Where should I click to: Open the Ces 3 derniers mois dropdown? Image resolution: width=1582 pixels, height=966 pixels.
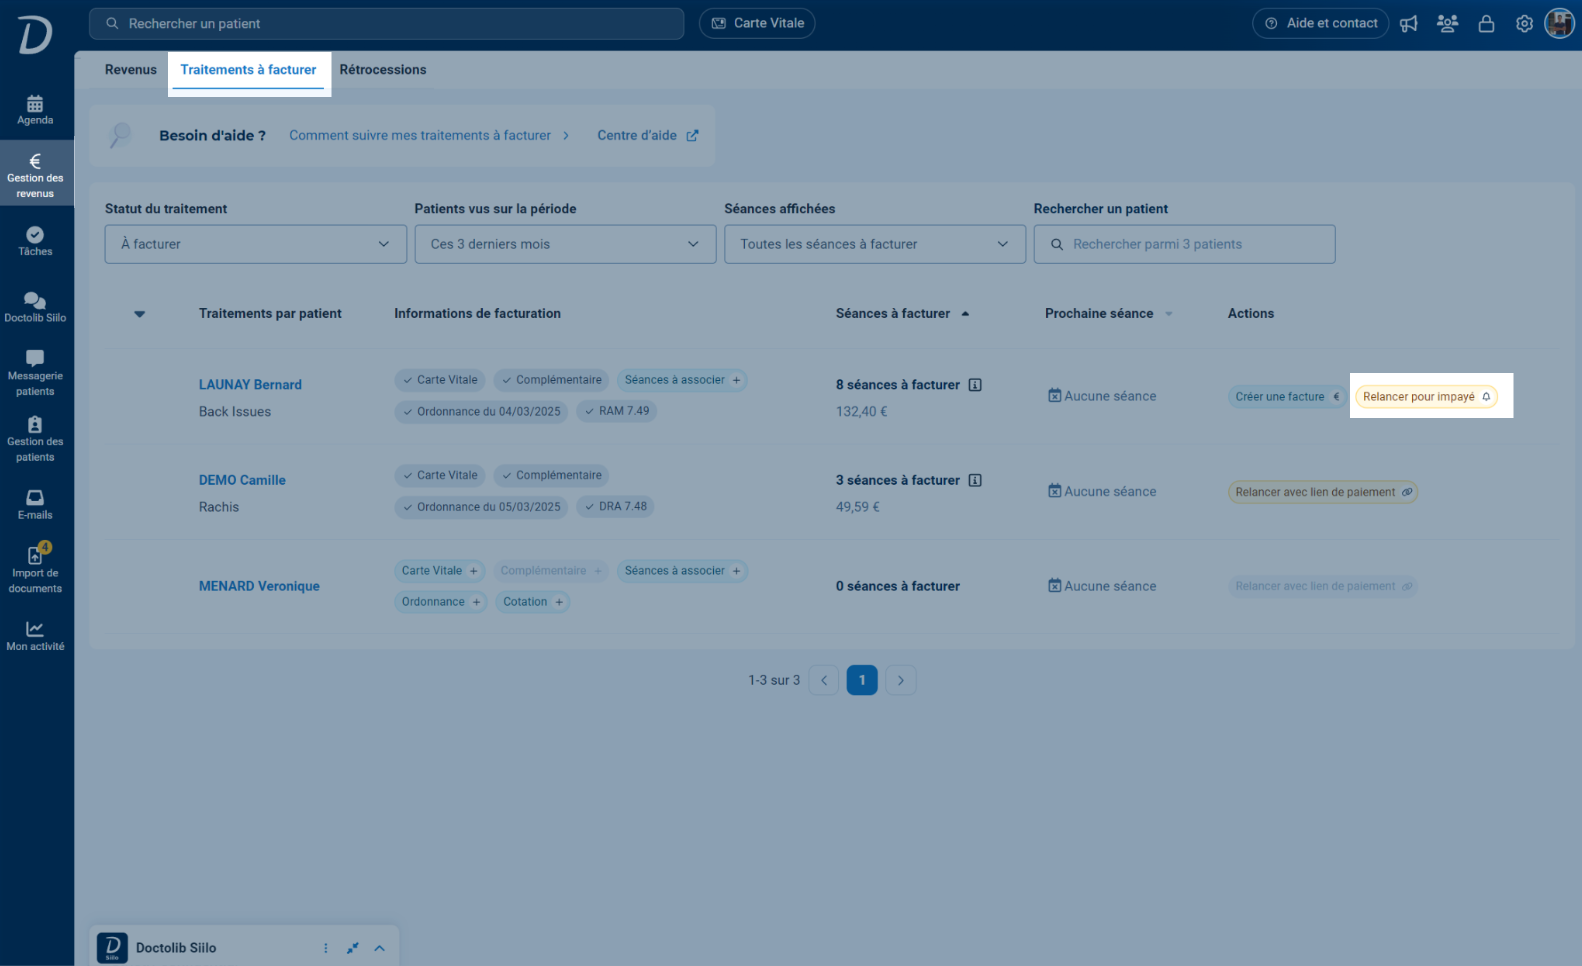tap(565, 244)
